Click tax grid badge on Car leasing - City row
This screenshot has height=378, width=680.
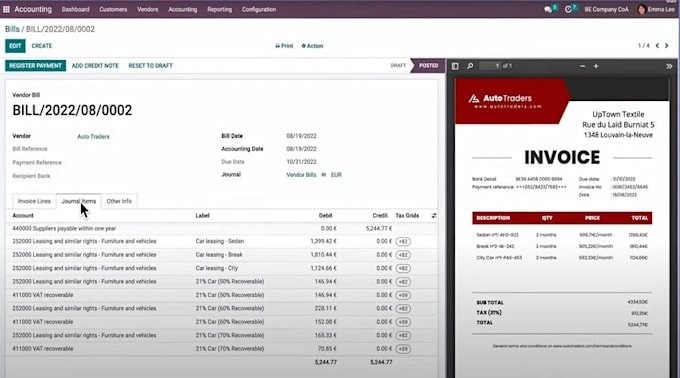[x=403, y=268]
